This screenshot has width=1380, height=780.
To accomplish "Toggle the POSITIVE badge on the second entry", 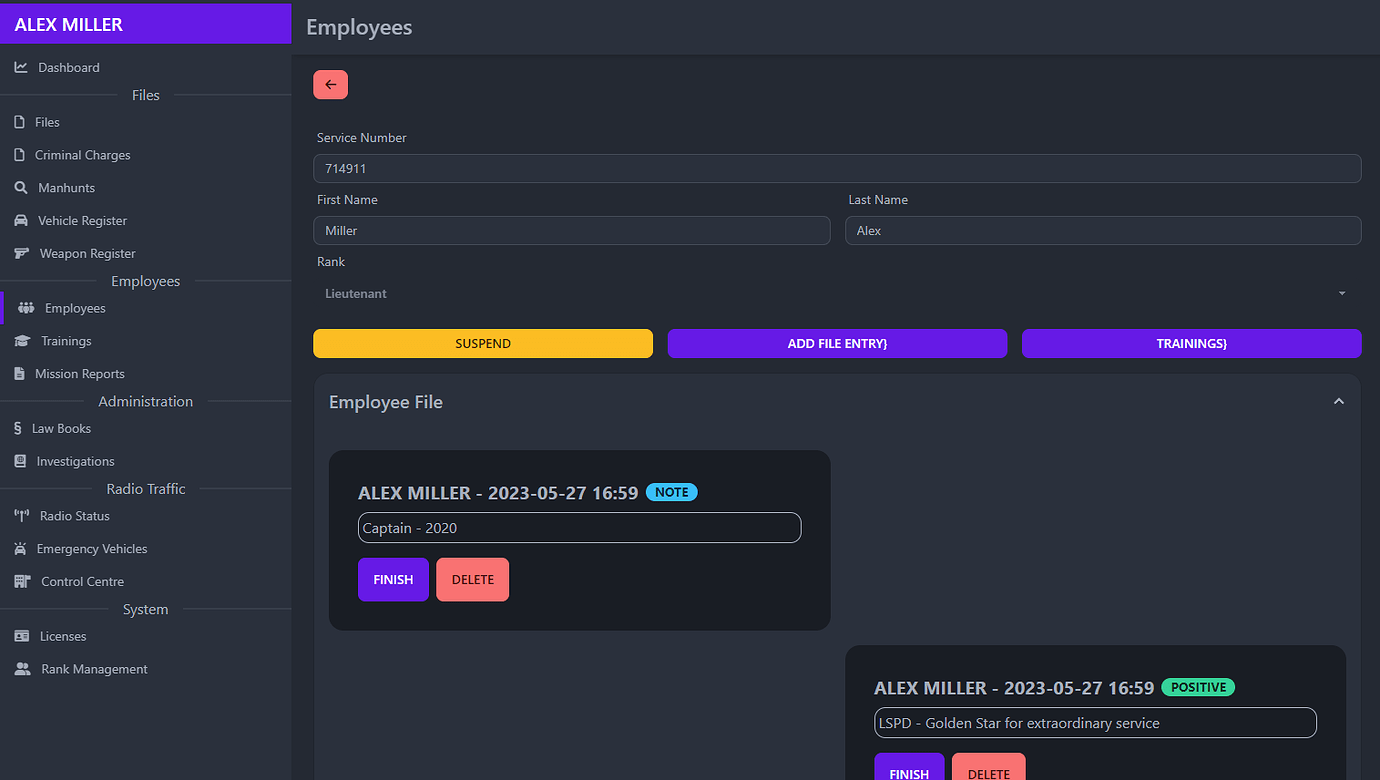I will (1198, 687).
